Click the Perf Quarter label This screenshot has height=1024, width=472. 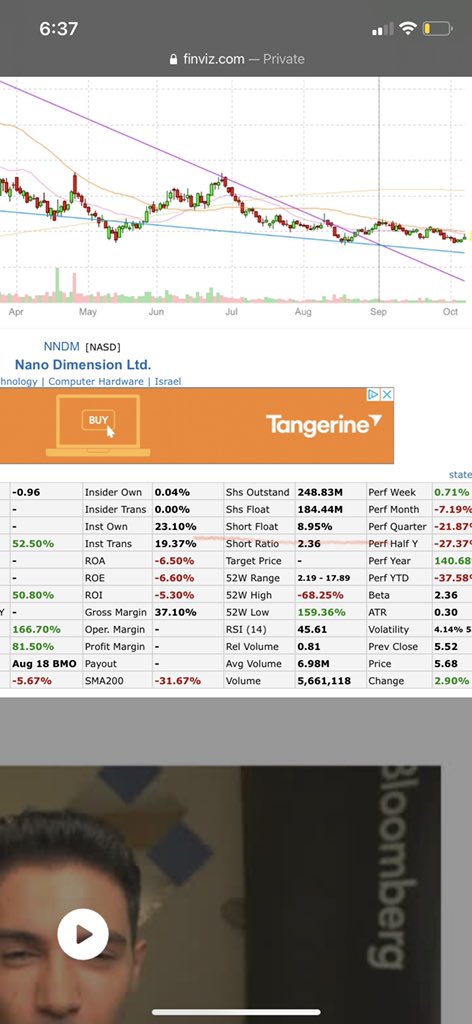(x=397, y=526)
